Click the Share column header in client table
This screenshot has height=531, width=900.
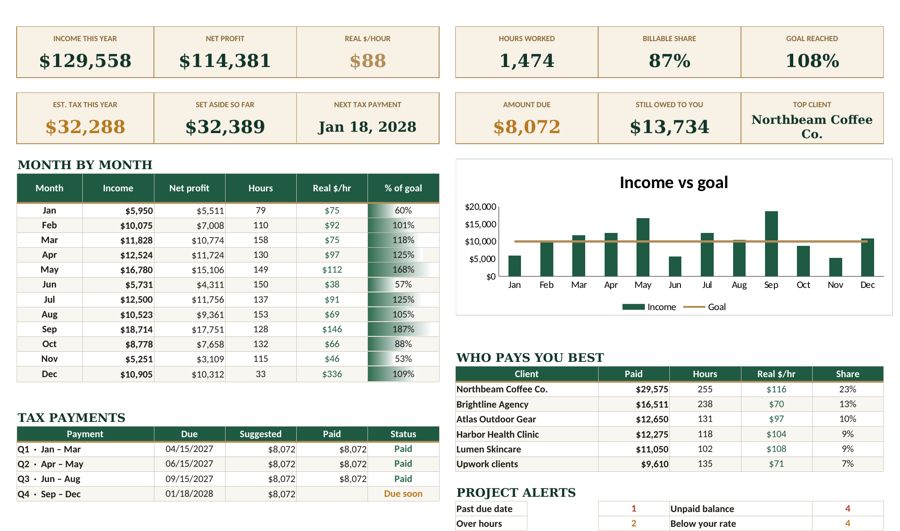pos(847,374)
